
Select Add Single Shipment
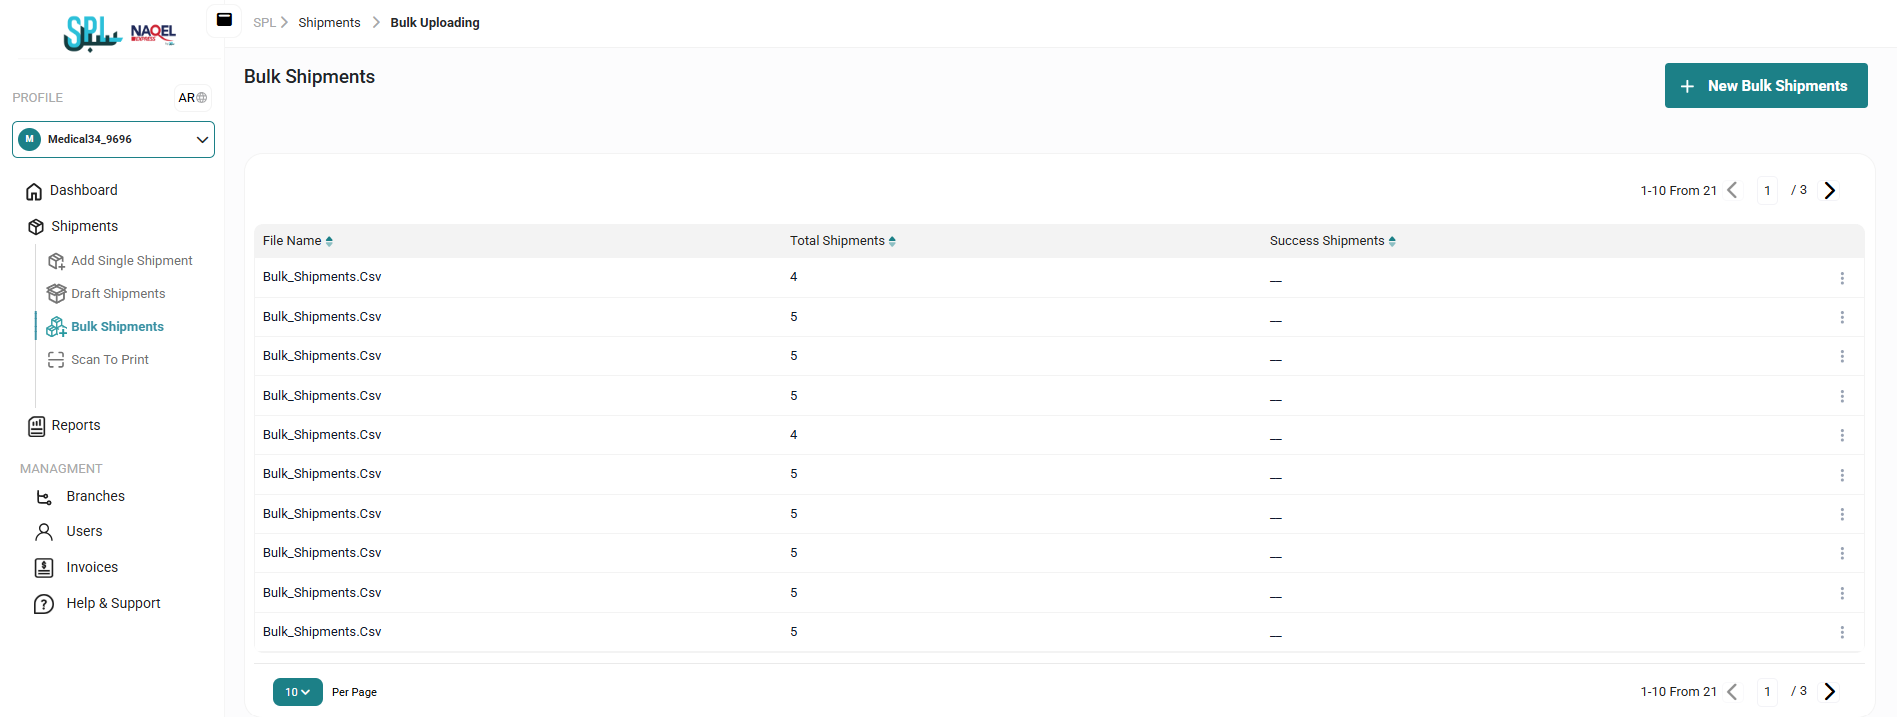tap(131, 261)
